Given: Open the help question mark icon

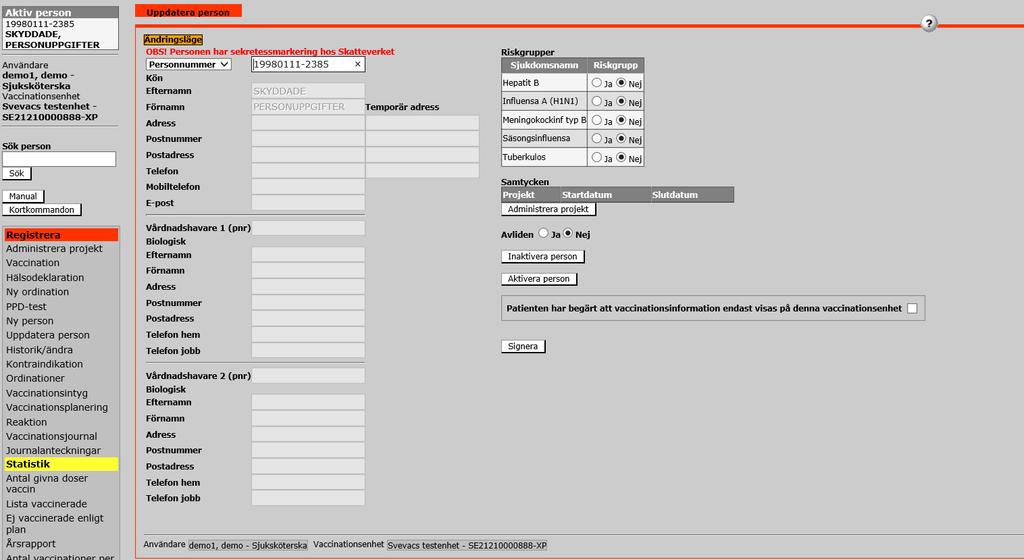Looking at the screenshot, I should (929, 23).
